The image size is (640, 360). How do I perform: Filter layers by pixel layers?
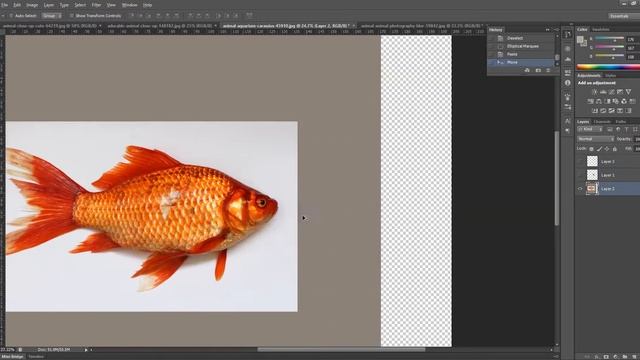609,129
